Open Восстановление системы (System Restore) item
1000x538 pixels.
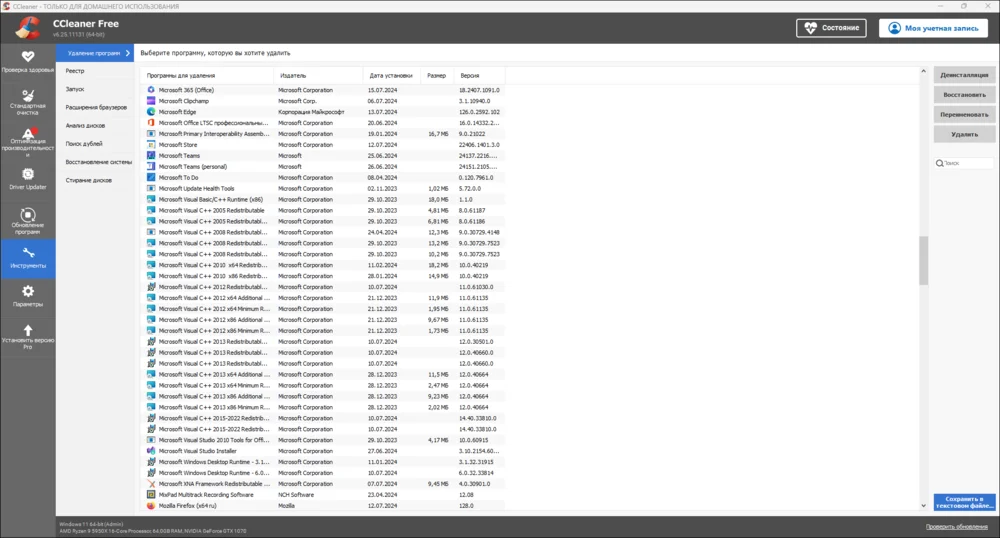point(98,162)
